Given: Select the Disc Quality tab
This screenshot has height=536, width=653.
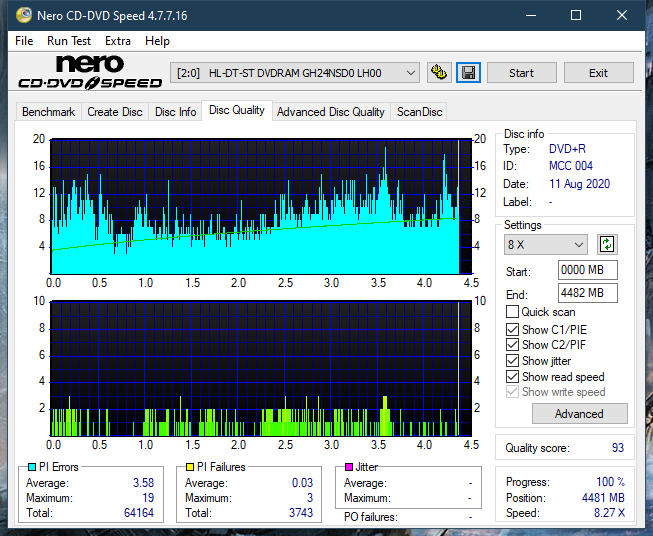Looking at the screenshot, I should 237,110.
